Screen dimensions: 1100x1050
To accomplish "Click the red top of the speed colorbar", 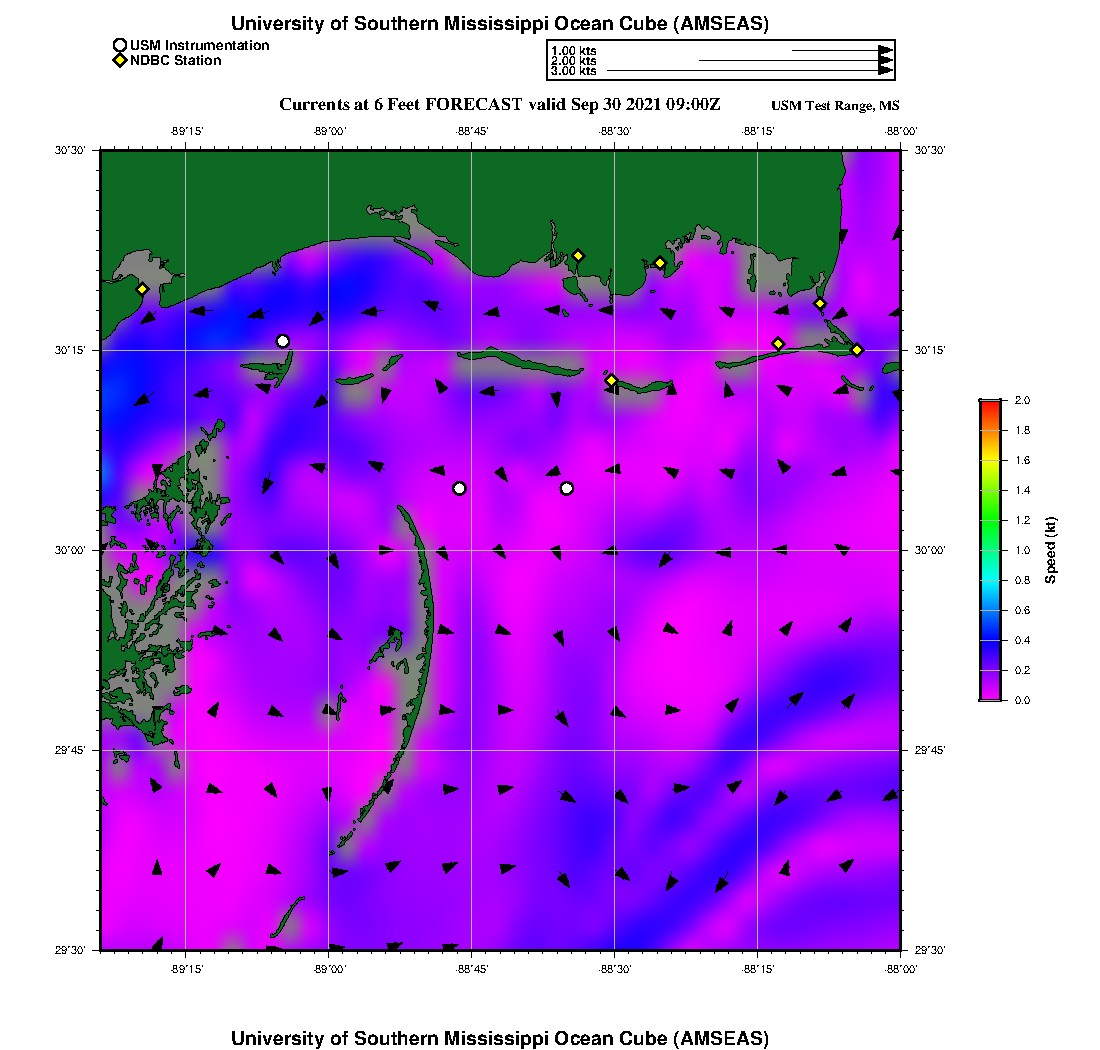I will click(x=990, y=404).
